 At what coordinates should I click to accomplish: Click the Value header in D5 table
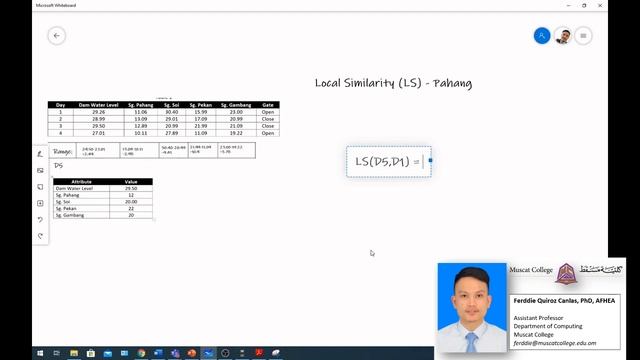[x=131, y=182]
